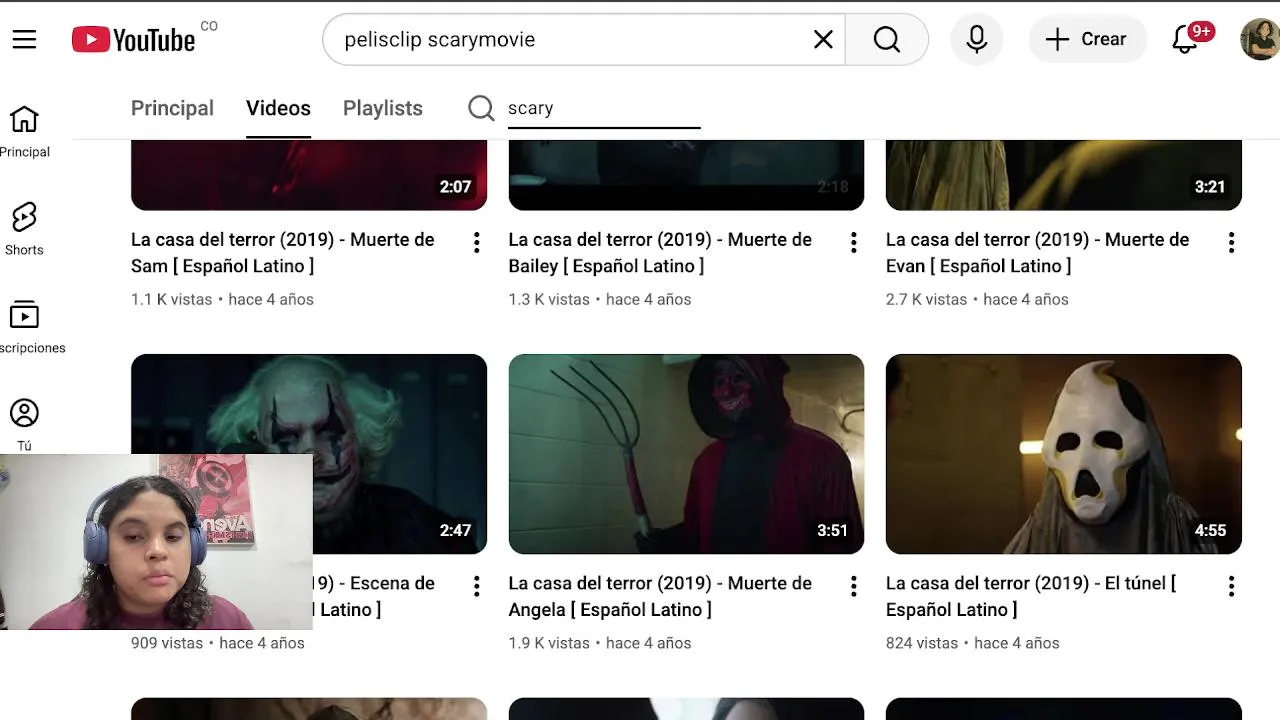Open Tú in the sidebar

point(24,425)
